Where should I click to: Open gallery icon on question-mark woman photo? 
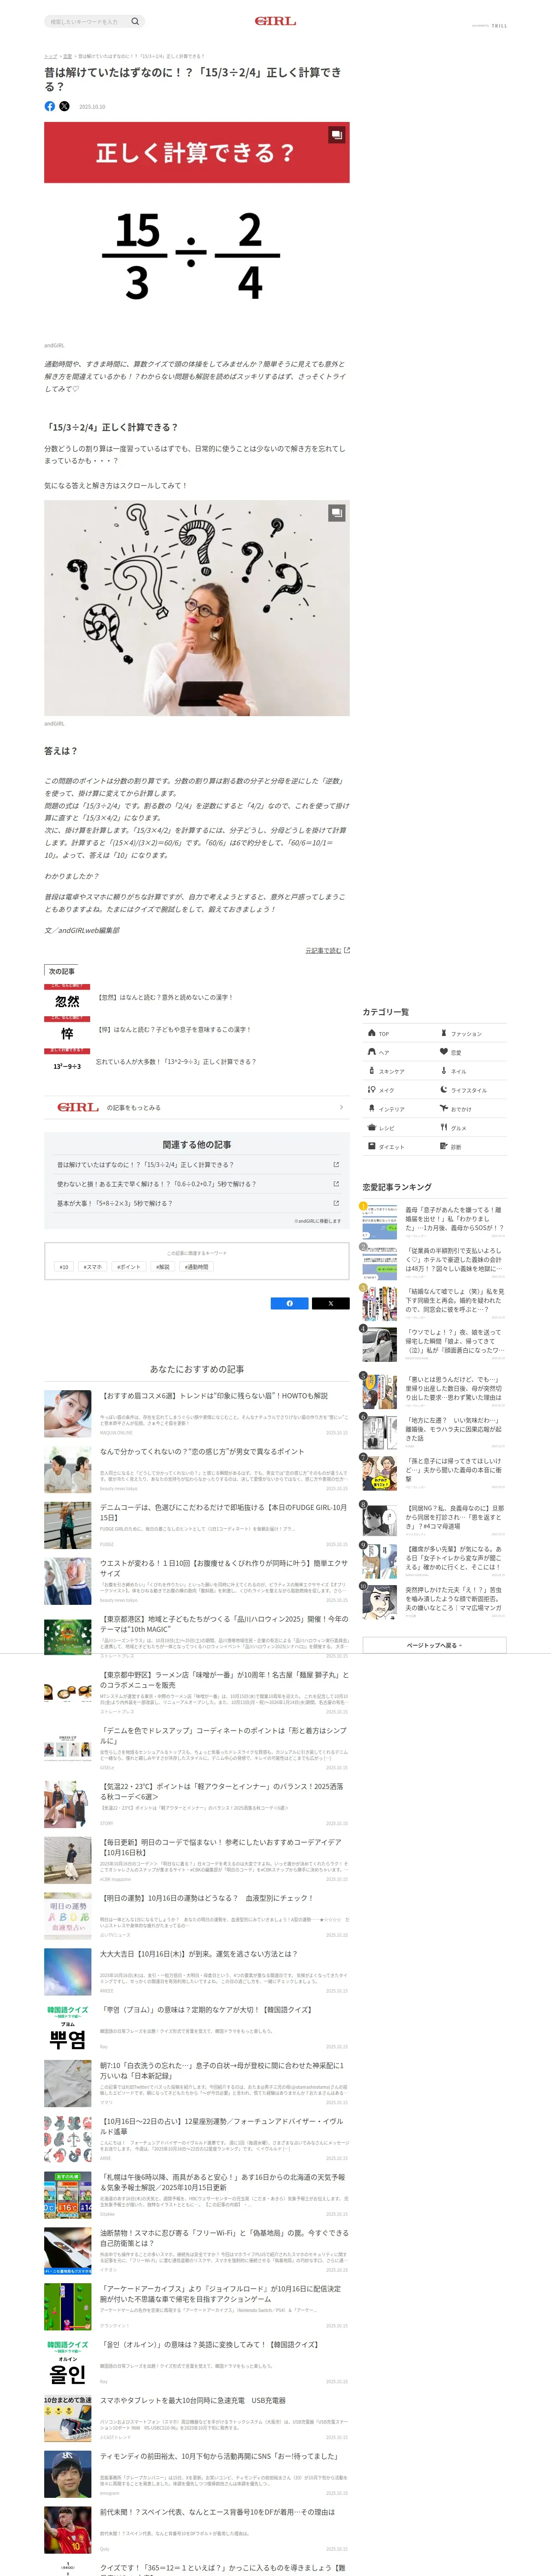click(337, 512)
